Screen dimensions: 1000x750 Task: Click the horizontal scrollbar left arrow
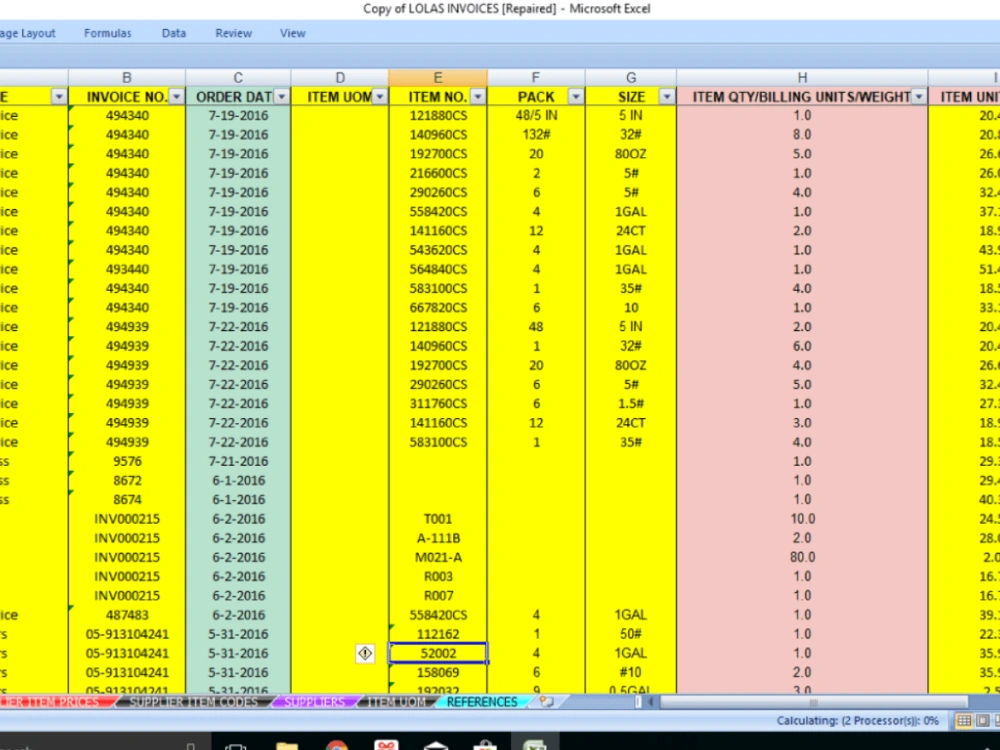(x=651, y=702)
